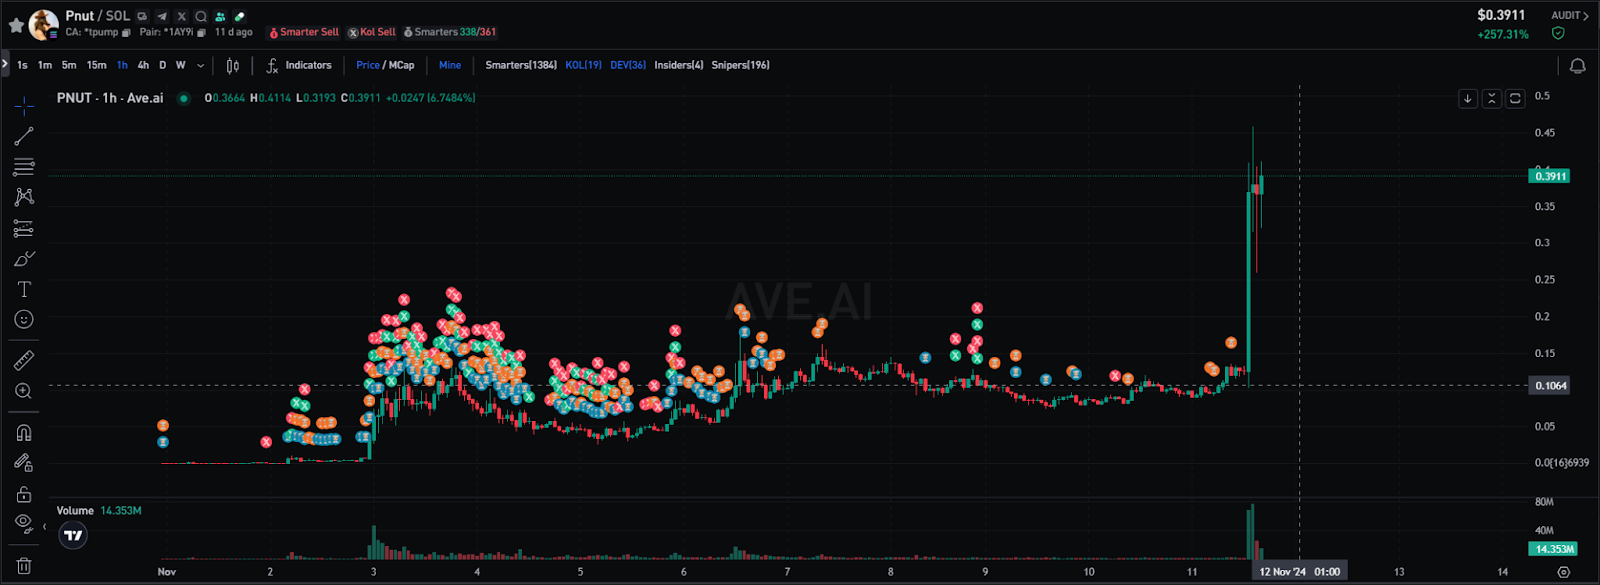Select the brush drawing tool

tap(24, 259)
